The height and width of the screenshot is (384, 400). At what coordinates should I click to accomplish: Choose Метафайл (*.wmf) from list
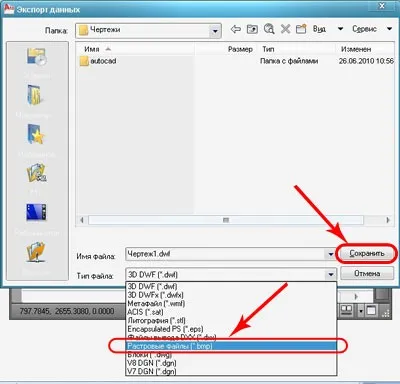pyautogui.click(x=231, y=303)
